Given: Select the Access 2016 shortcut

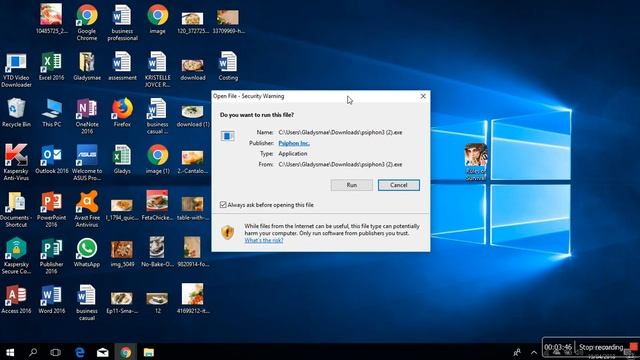Looking at the screenshot, I should 16,299.
